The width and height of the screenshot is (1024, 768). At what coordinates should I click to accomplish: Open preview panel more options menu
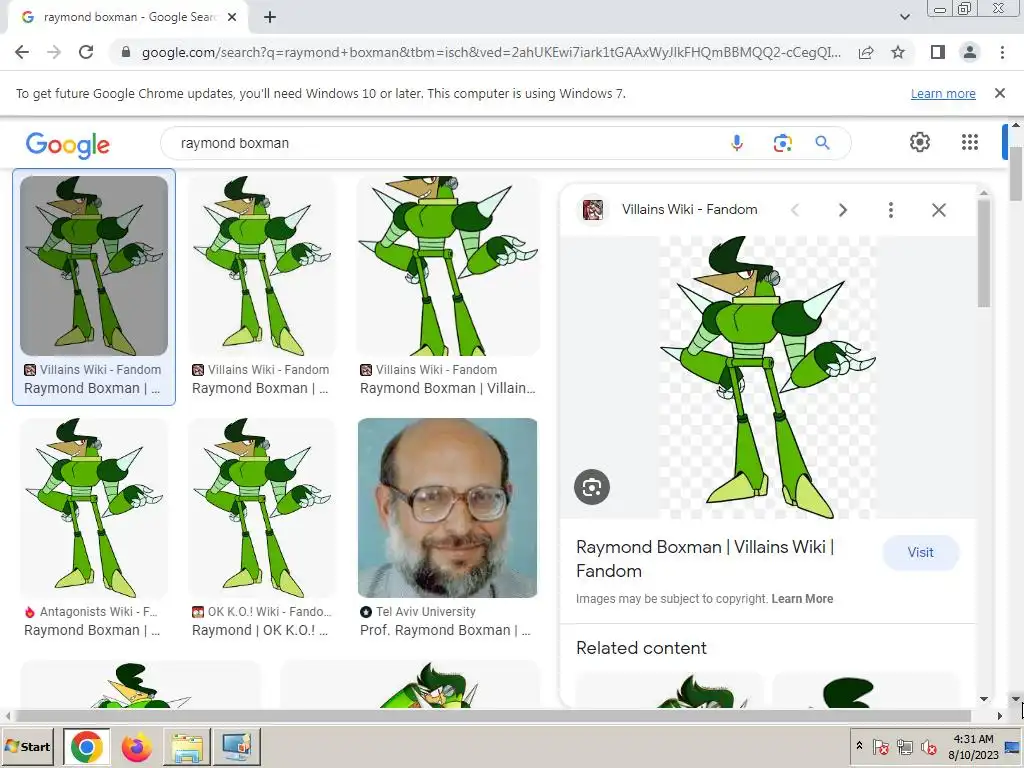click(890, 210)
